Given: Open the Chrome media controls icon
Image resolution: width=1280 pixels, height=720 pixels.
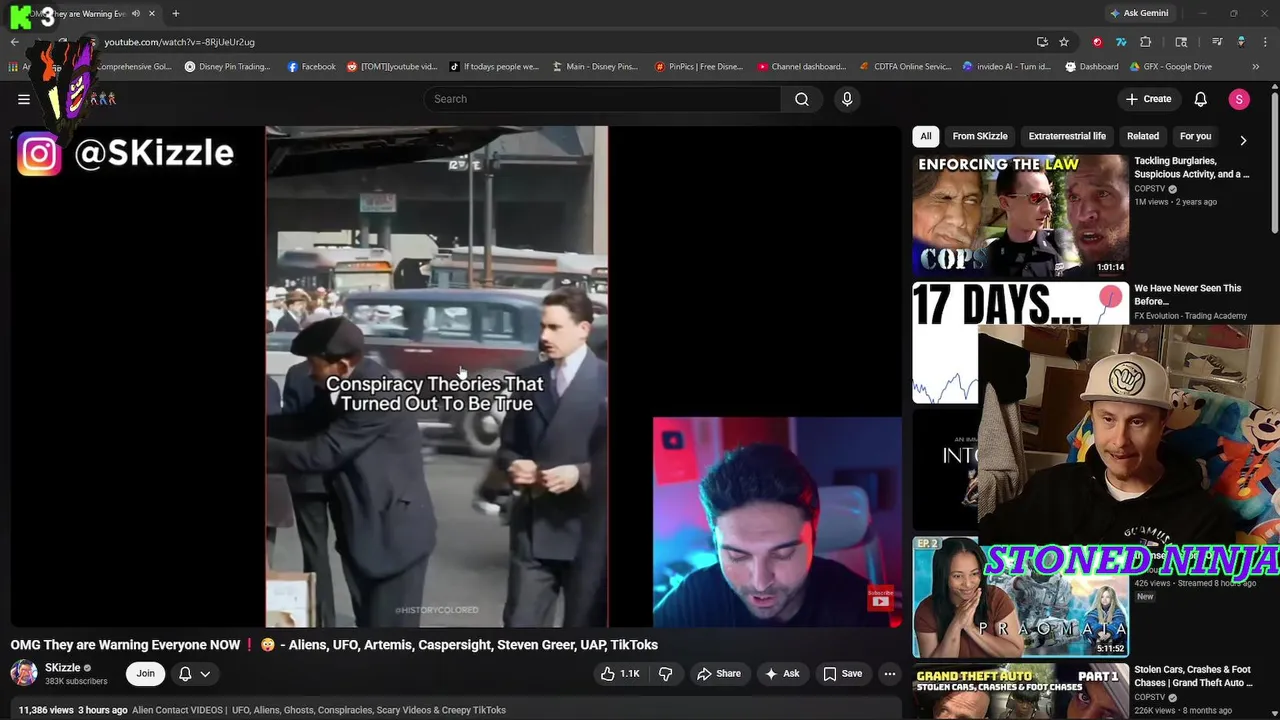Looking at the screenshot, I should [1217, 42].
